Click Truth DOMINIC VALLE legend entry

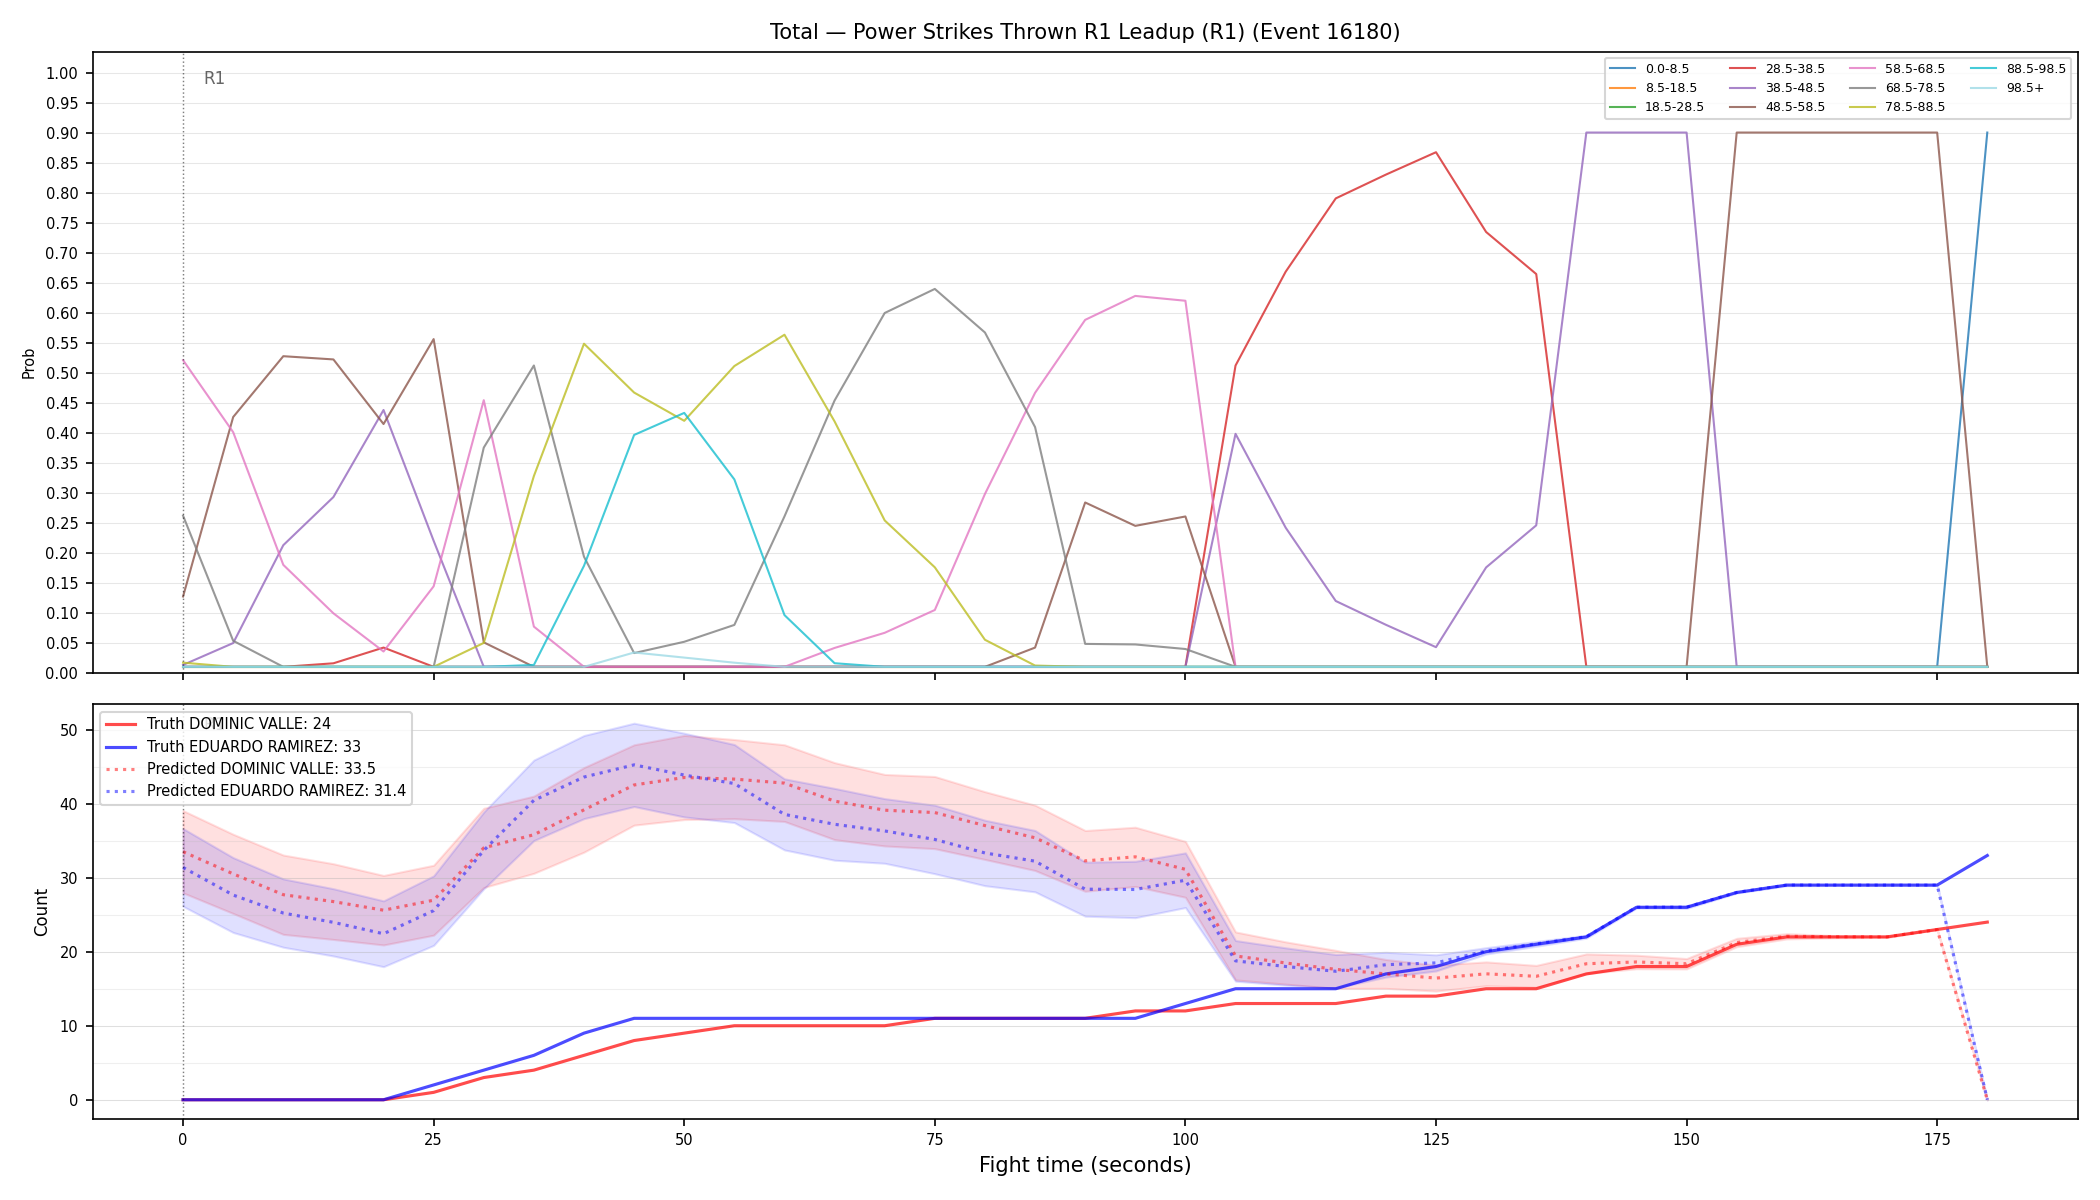click(218, 724)
